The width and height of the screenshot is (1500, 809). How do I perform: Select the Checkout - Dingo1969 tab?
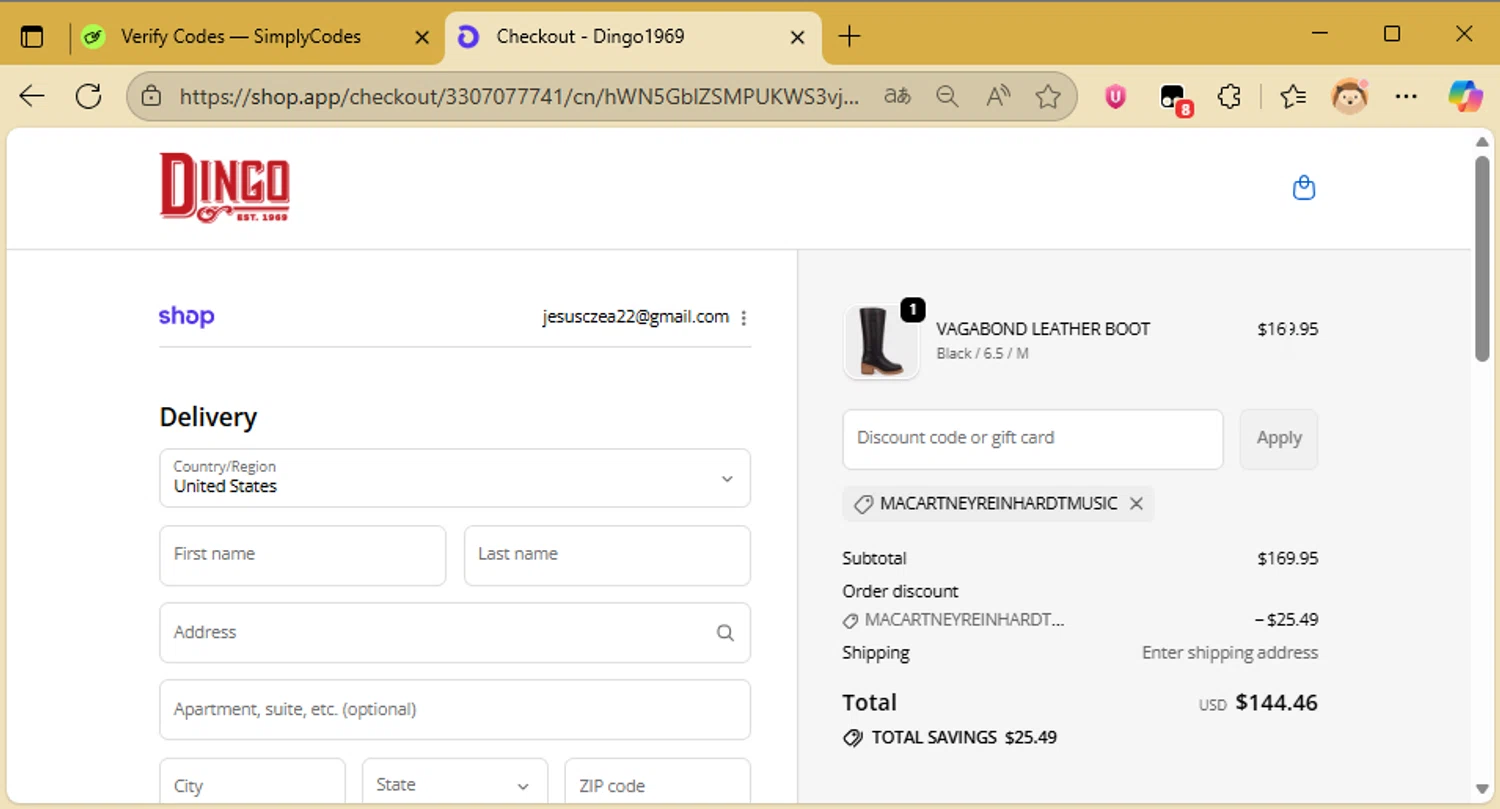click(x=633, y=37)
